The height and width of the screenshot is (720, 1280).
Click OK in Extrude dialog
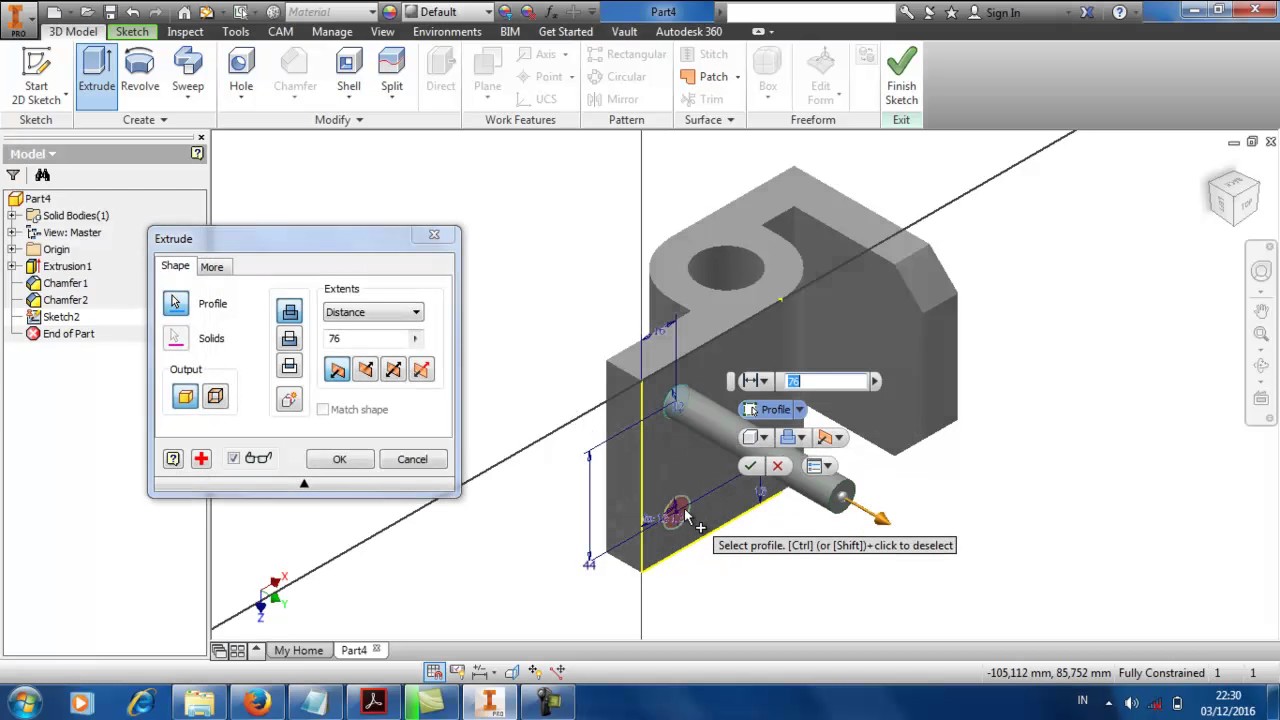pyautogui.click(x=340, y=459)
